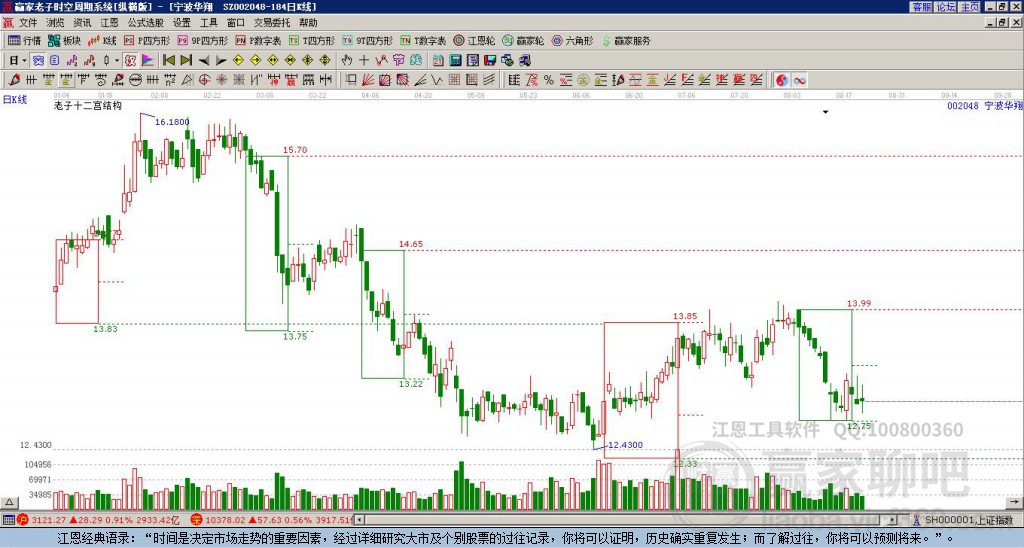This screenshot has width=1024, height=548.
Task: Select the percent % line tool
Action: pos(549,80)
